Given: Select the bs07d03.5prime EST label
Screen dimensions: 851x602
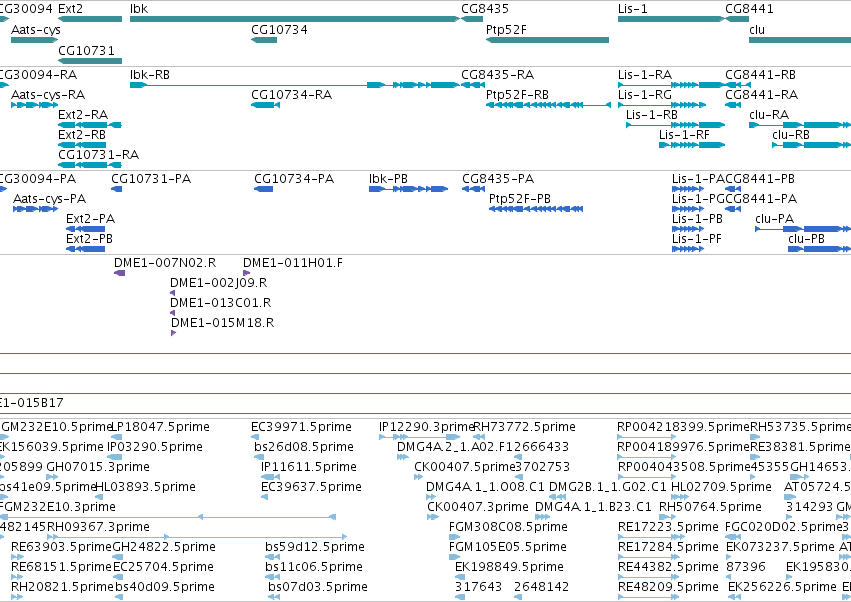Looking at the screenshot, I should (x=317, y=587).
